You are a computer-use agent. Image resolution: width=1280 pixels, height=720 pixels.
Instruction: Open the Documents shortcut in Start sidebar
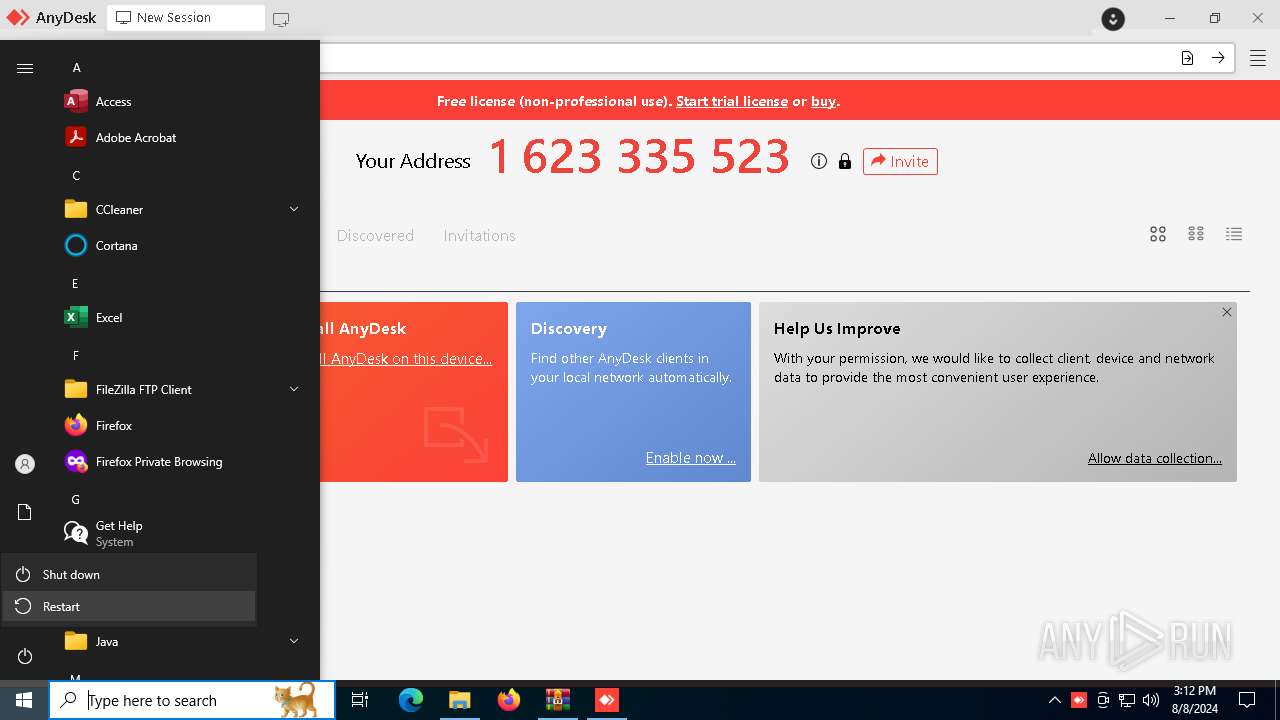pyautogui.click(x=25, y=512)
